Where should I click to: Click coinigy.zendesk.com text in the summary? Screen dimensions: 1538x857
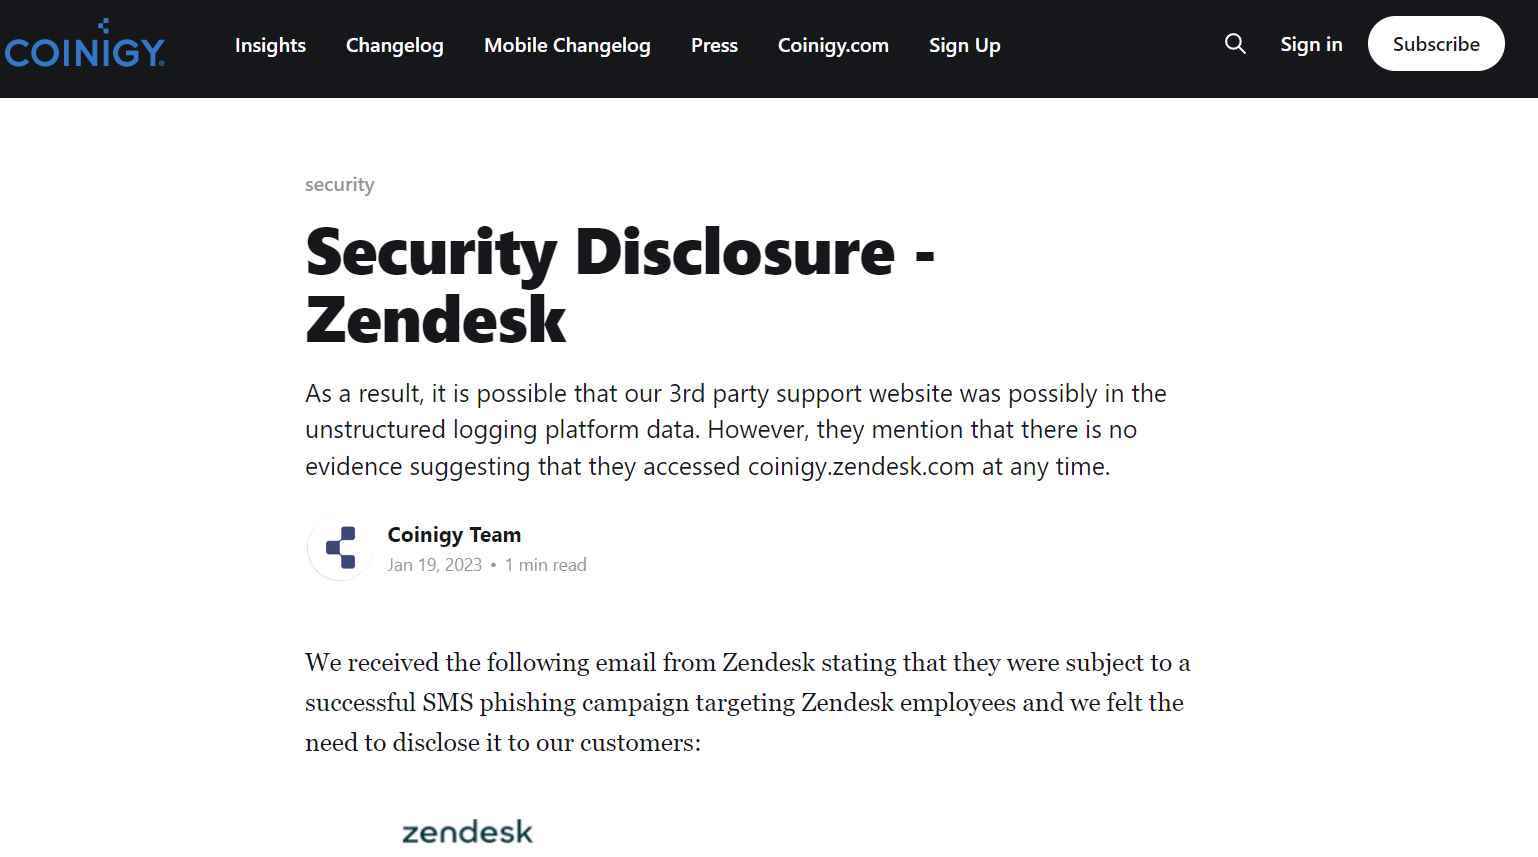coord(861,467)
